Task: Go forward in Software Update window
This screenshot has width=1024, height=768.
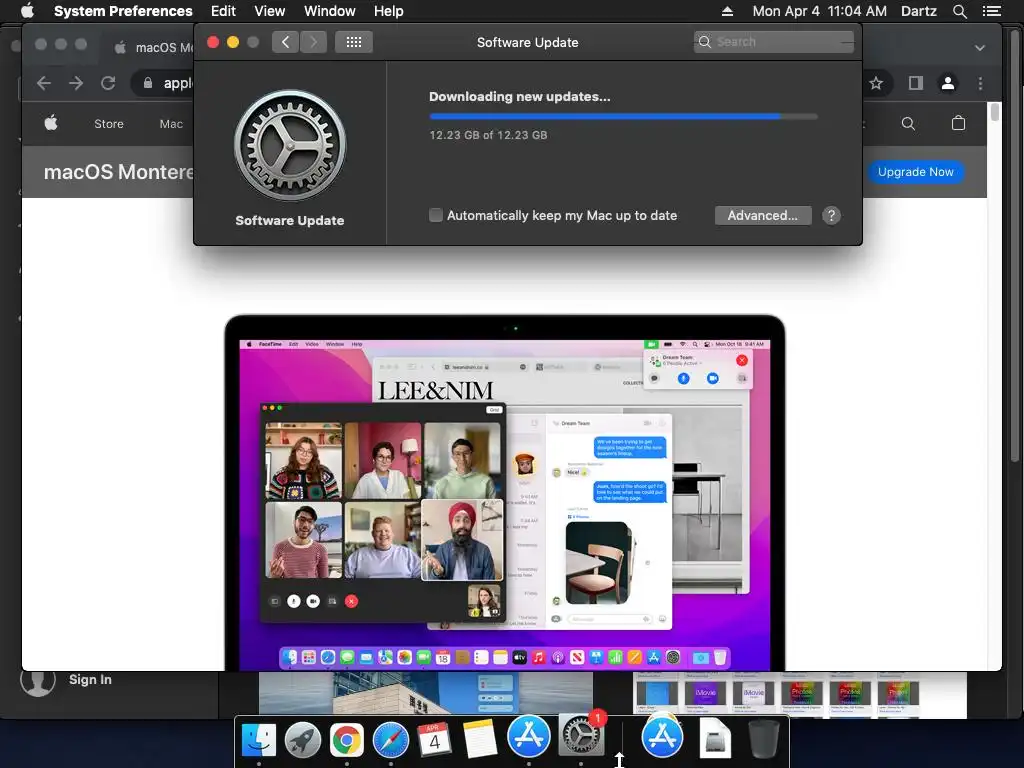Action: 313,42
